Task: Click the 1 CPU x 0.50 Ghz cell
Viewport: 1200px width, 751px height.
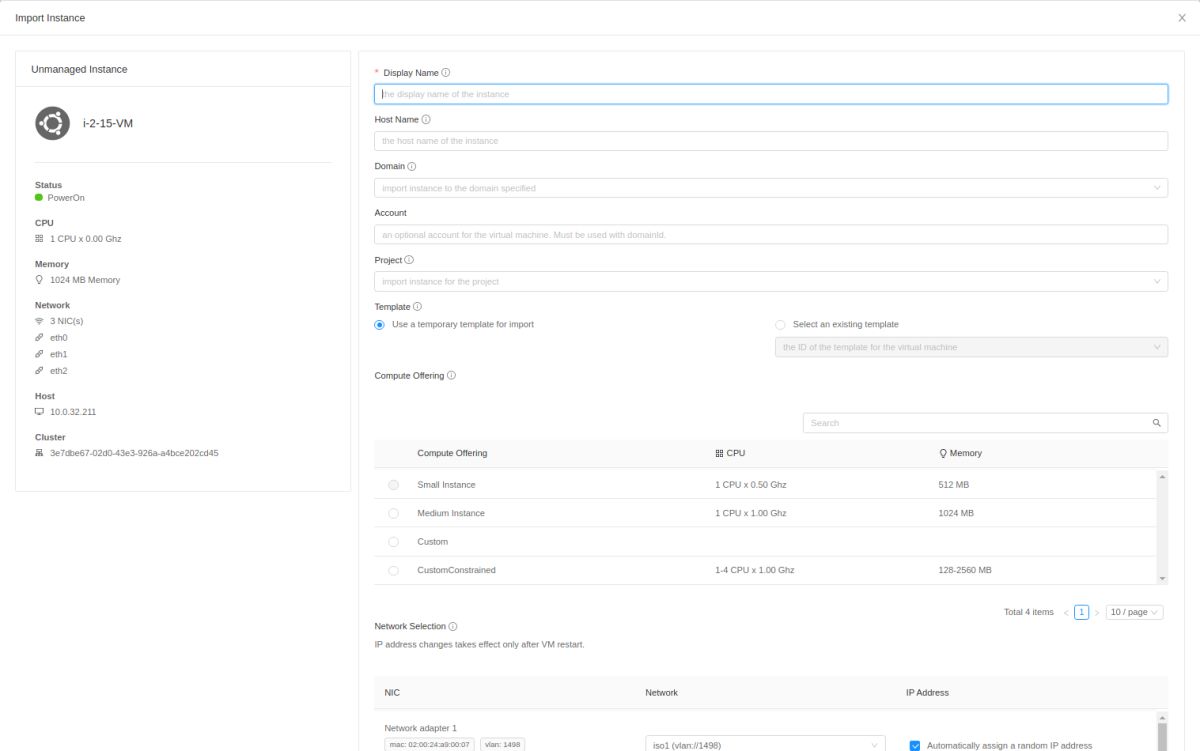Action: [x=751, y=485]
